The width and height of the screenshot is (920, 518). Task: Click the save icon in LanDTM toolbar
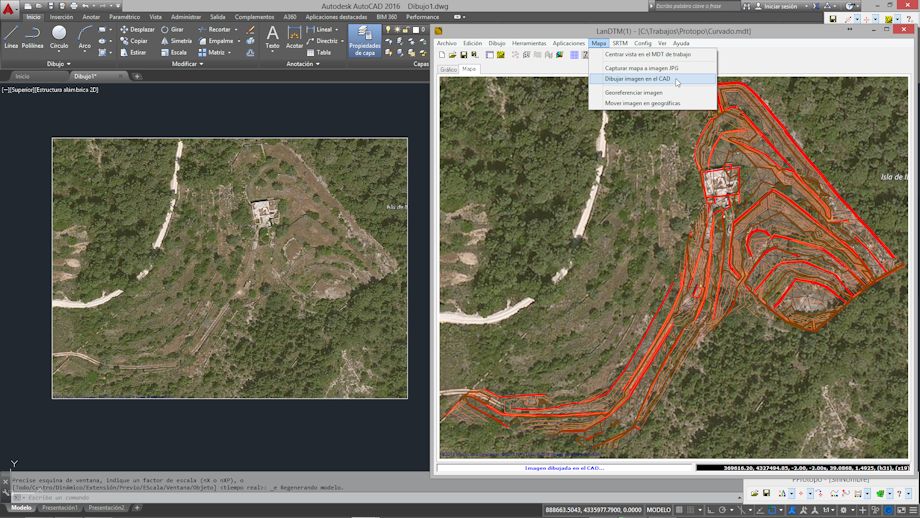[464, 55]
